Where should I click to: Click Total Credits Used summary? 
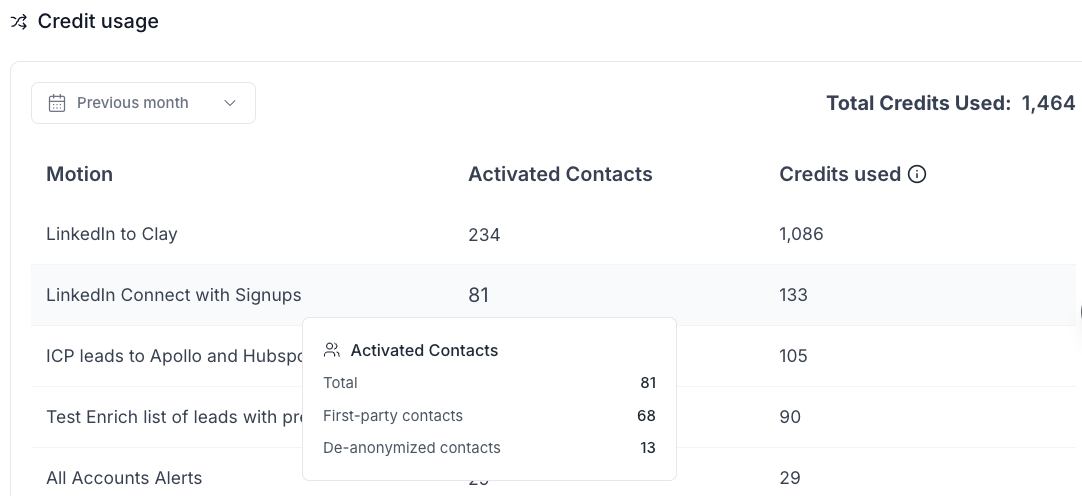coord(950,103)
